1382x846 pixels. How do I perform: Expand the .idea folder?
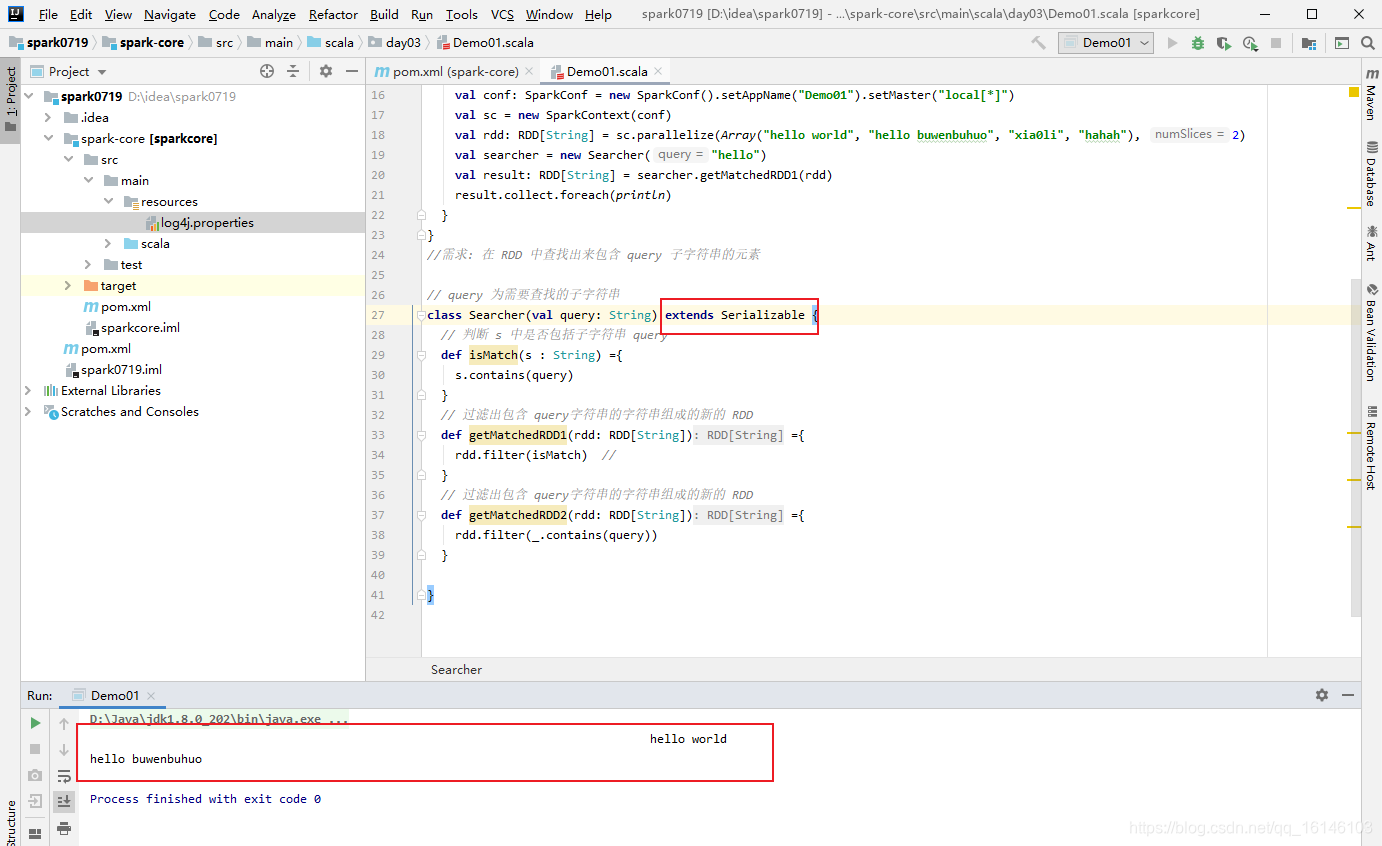tap(48, 118)
